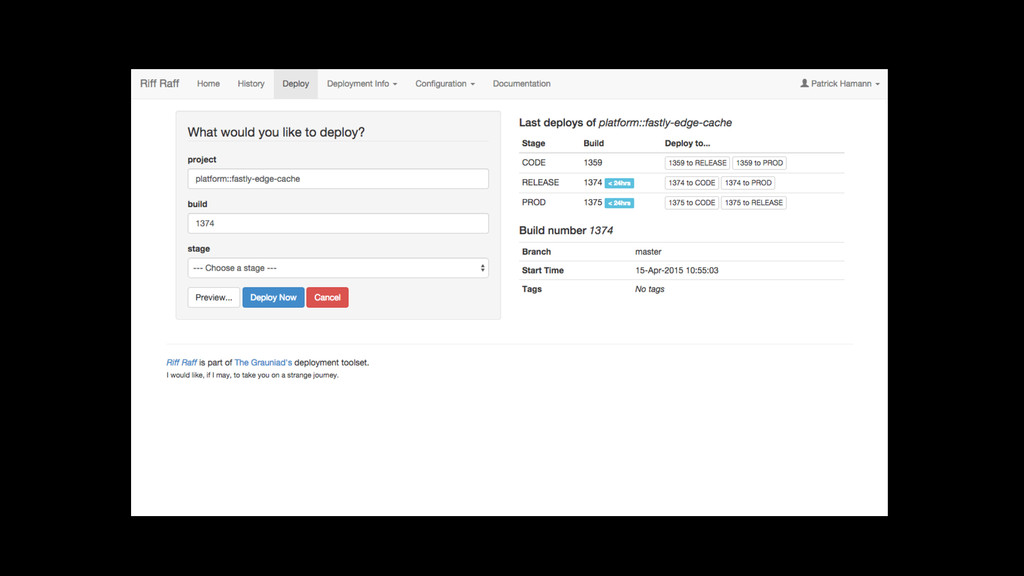The height and width of the screenshot is (576, 1024).
Task: Click the PROD stage cell
Action: (534, 202)
